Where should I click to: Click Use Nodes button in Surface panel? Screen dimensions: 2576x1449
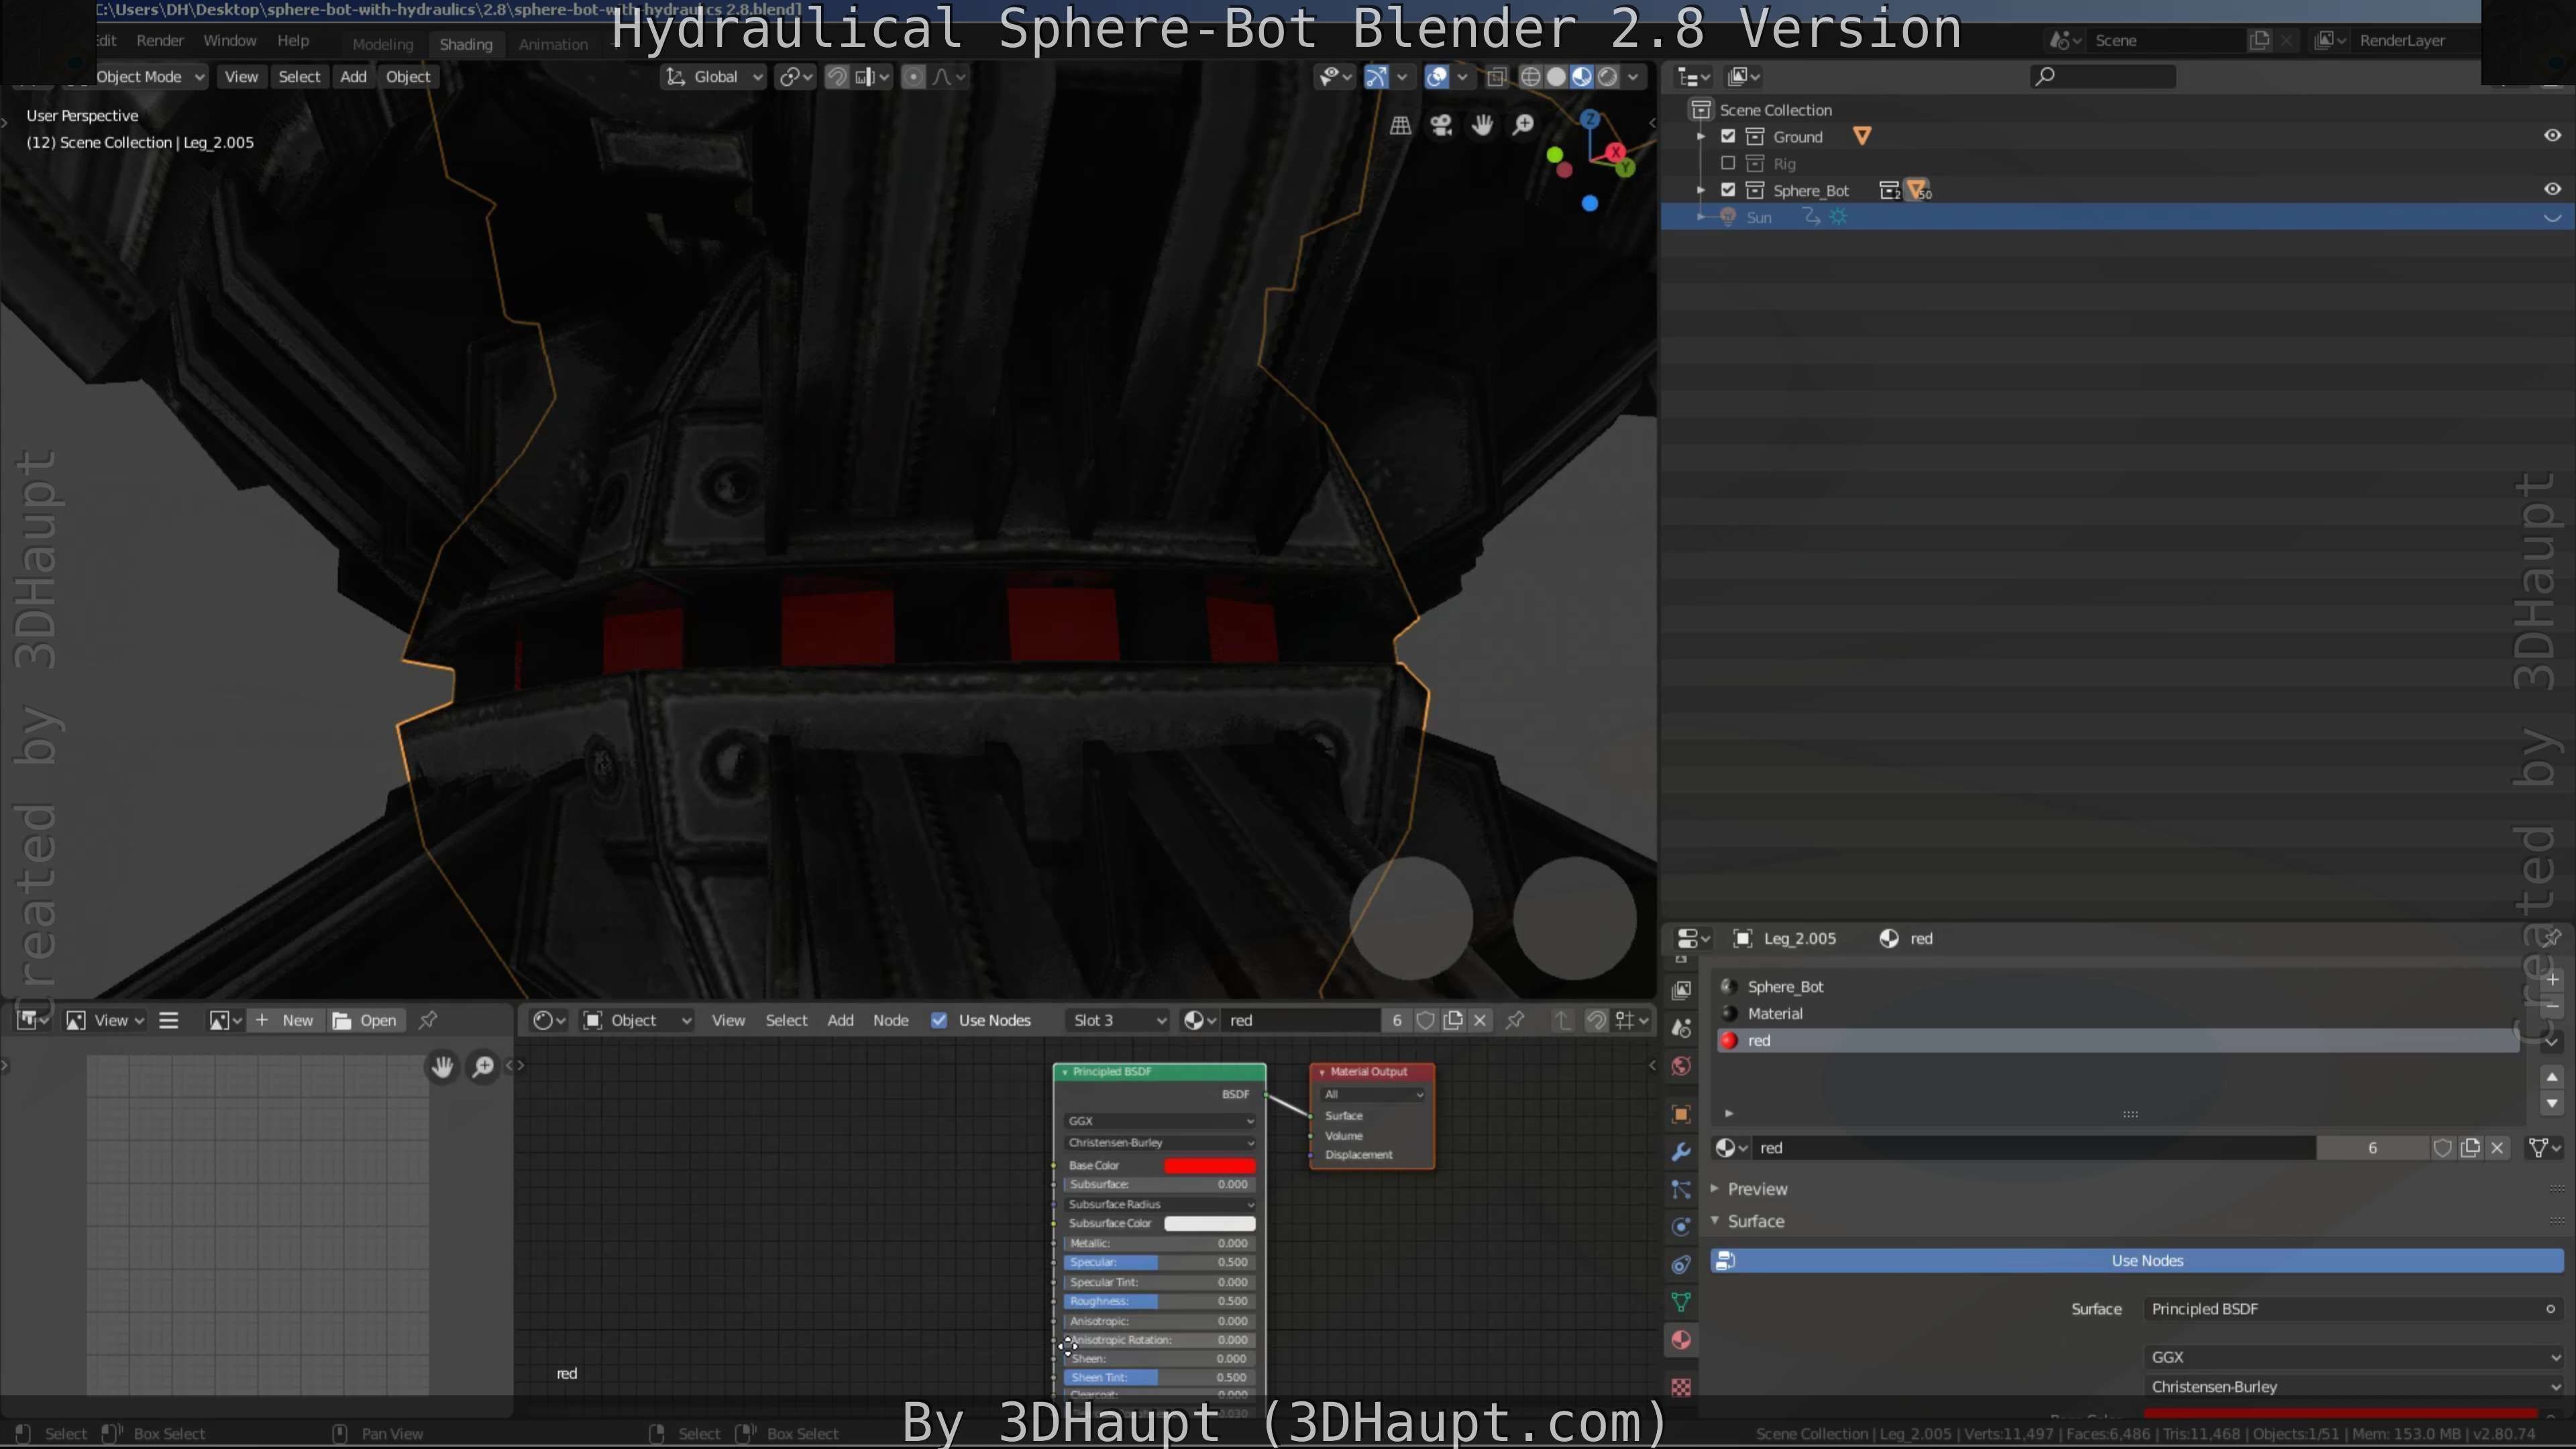(x=2137, y=1261)
